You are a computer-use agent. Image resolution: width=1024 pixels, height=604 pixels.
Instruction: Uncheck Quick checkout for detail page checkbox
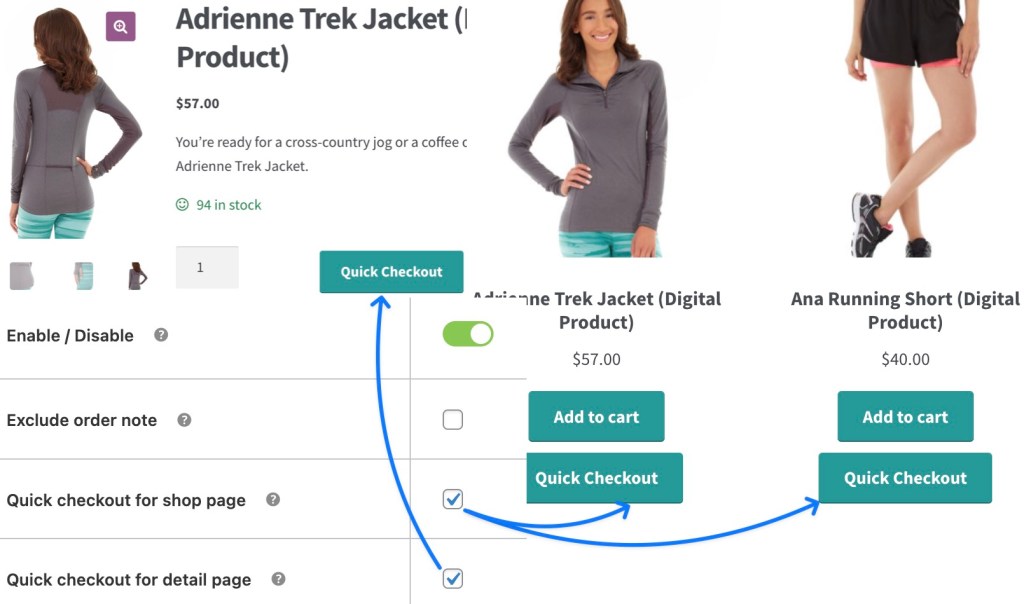point(453,578)
